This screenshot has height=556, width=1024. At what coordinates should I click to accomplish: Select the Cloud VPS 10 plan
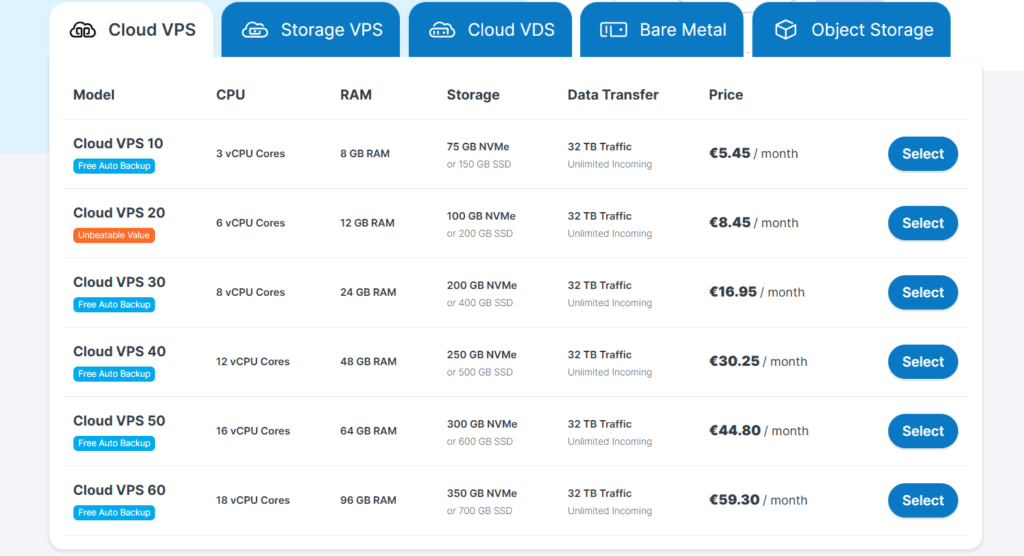coord(922,154)
